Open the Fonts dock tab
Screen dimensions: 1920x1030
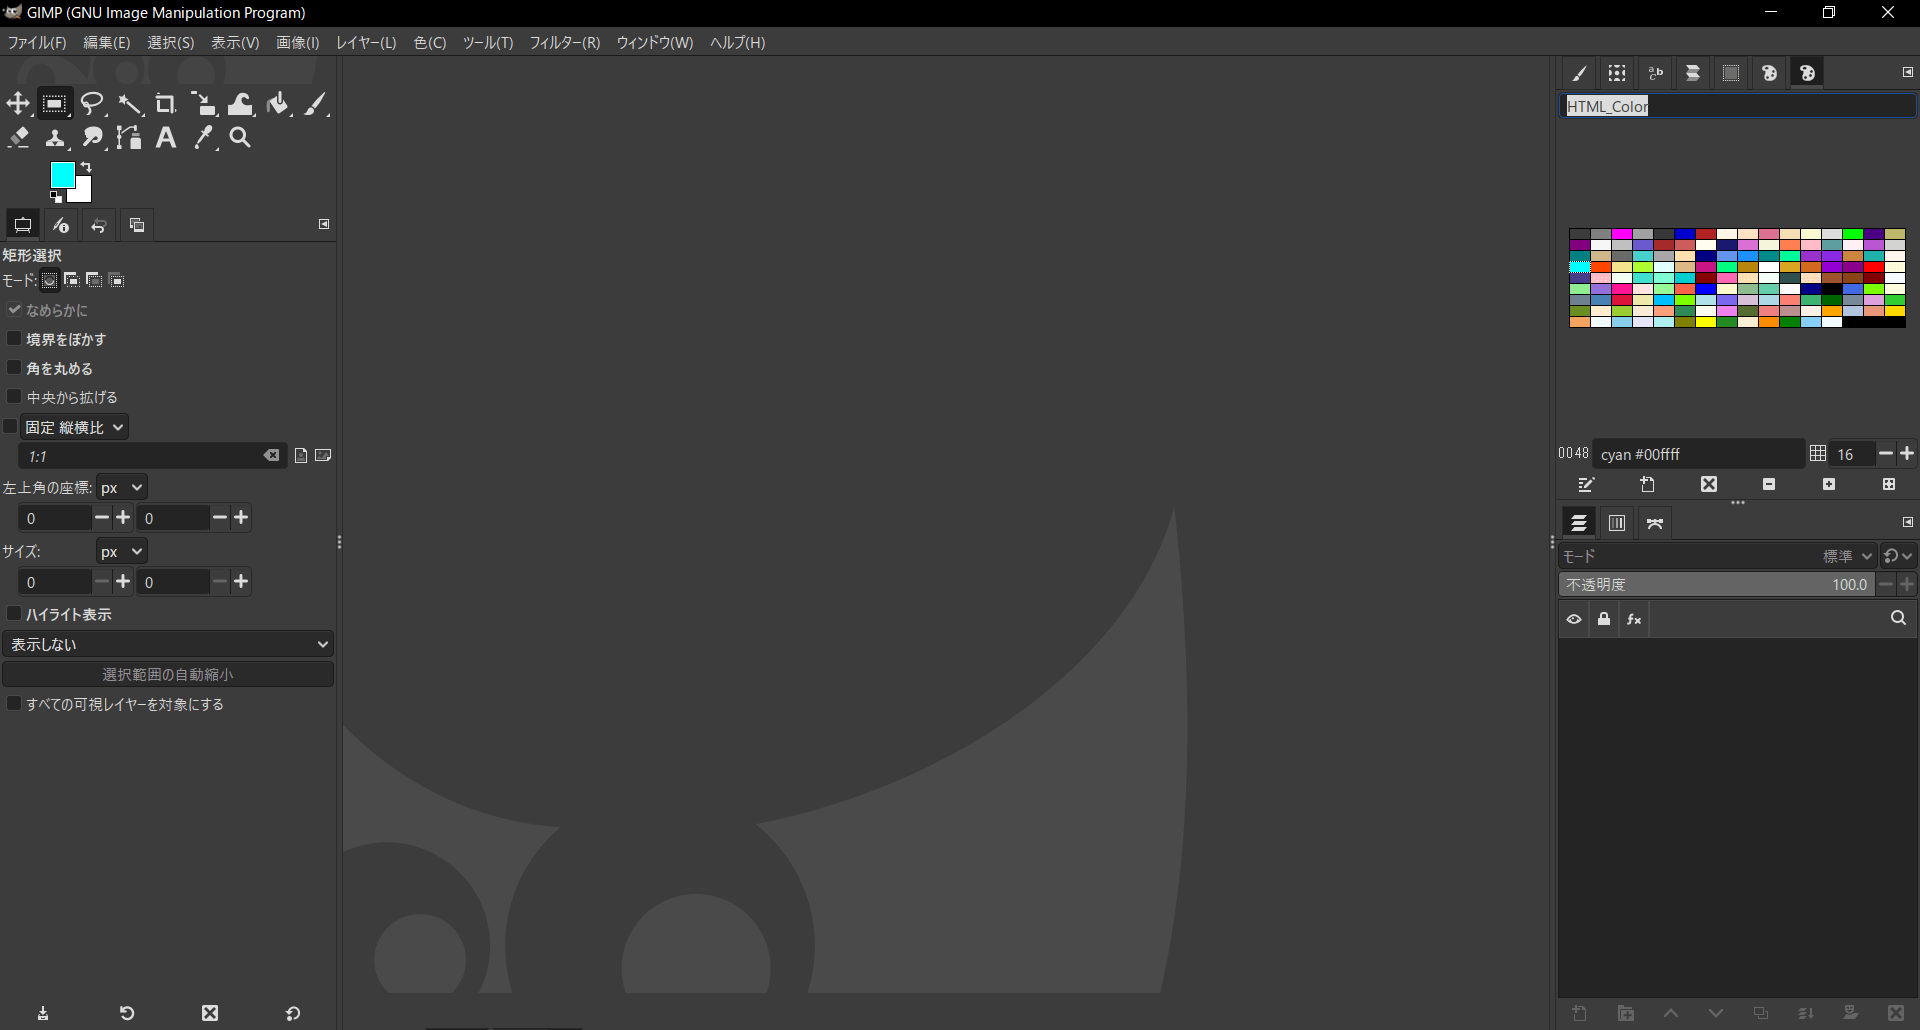coord(1655,73)
